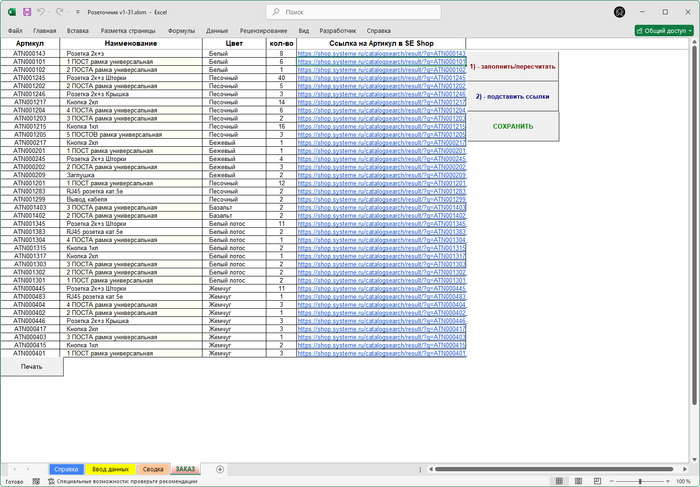Viewport: 700px width, 487px height.
Task: Click the Undo arrow icon
Action: click(x=41, y=12)
